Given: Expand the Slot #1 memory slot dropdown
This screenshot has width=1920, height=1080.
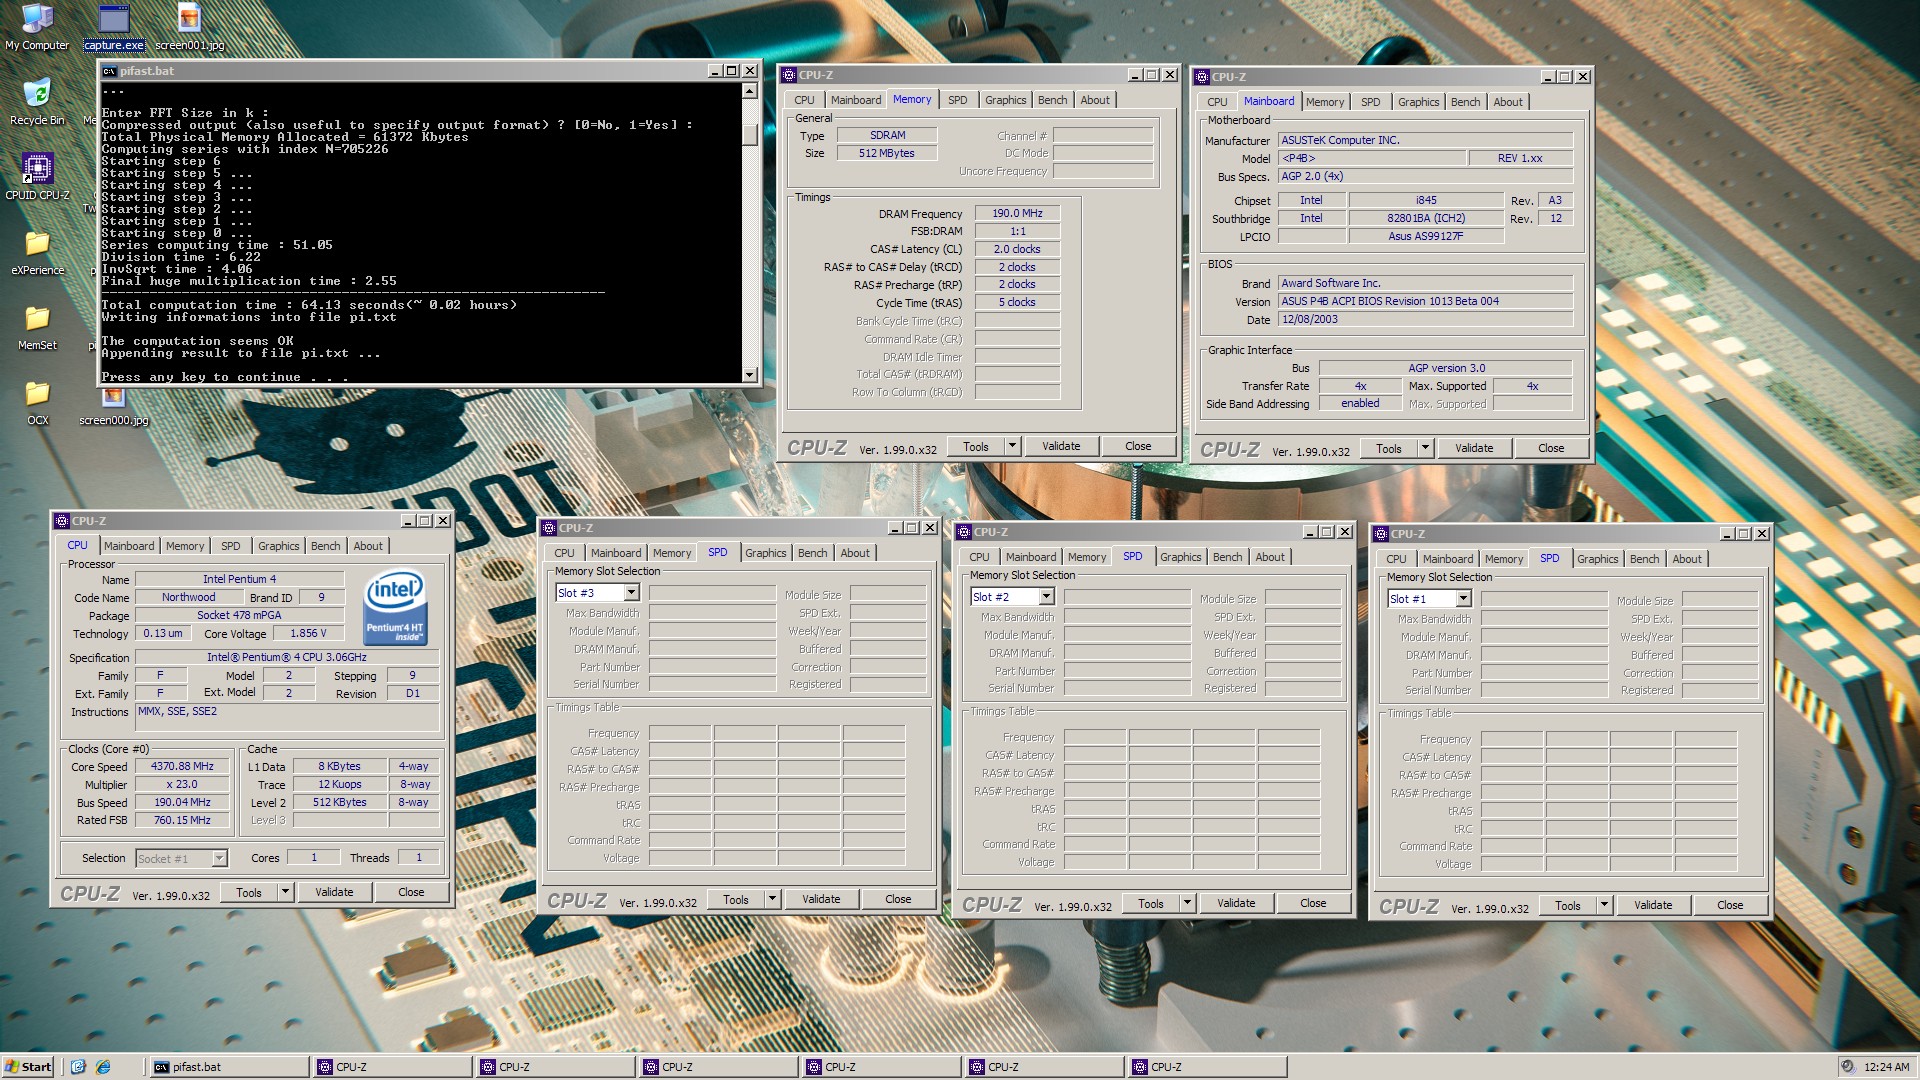Looking at the screenshot, I should click(x=1464, y=599).
